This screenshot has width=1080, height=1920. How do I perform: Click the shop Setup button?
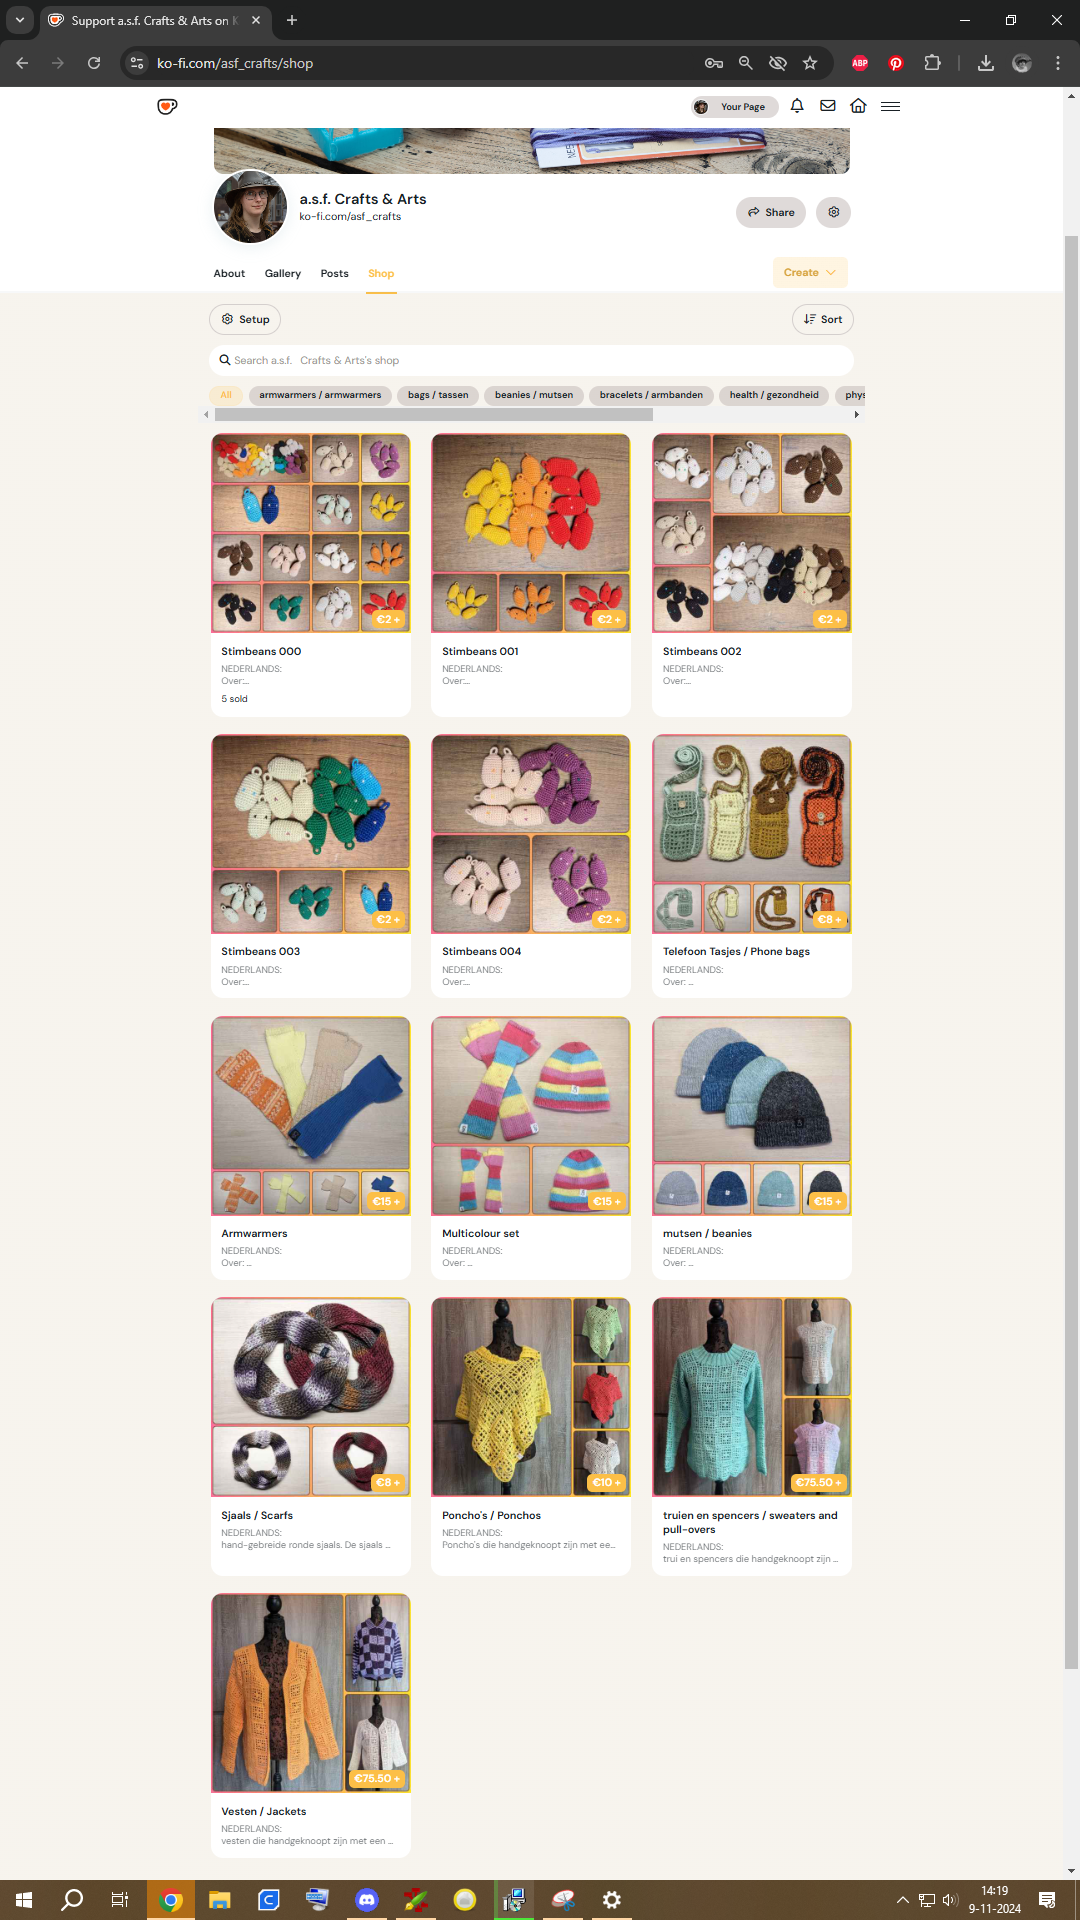[245, 319]
